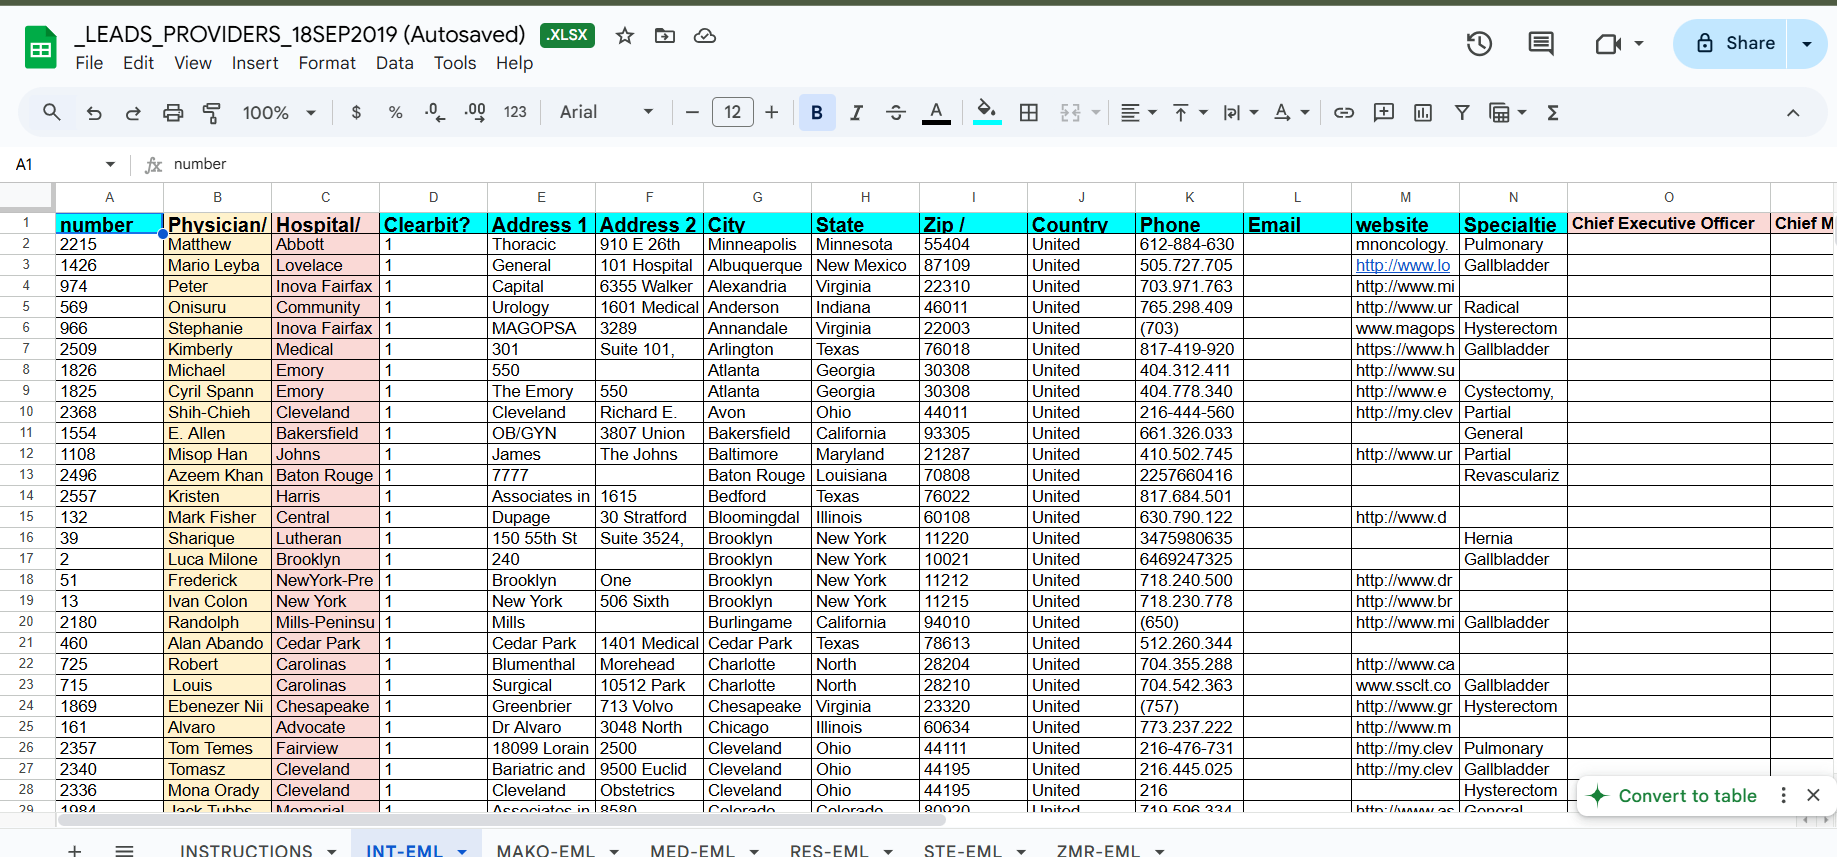Viewport: 1837px width, 857px height.
Task: Open version history clock icon
Action: click(x=1479, y=43)
